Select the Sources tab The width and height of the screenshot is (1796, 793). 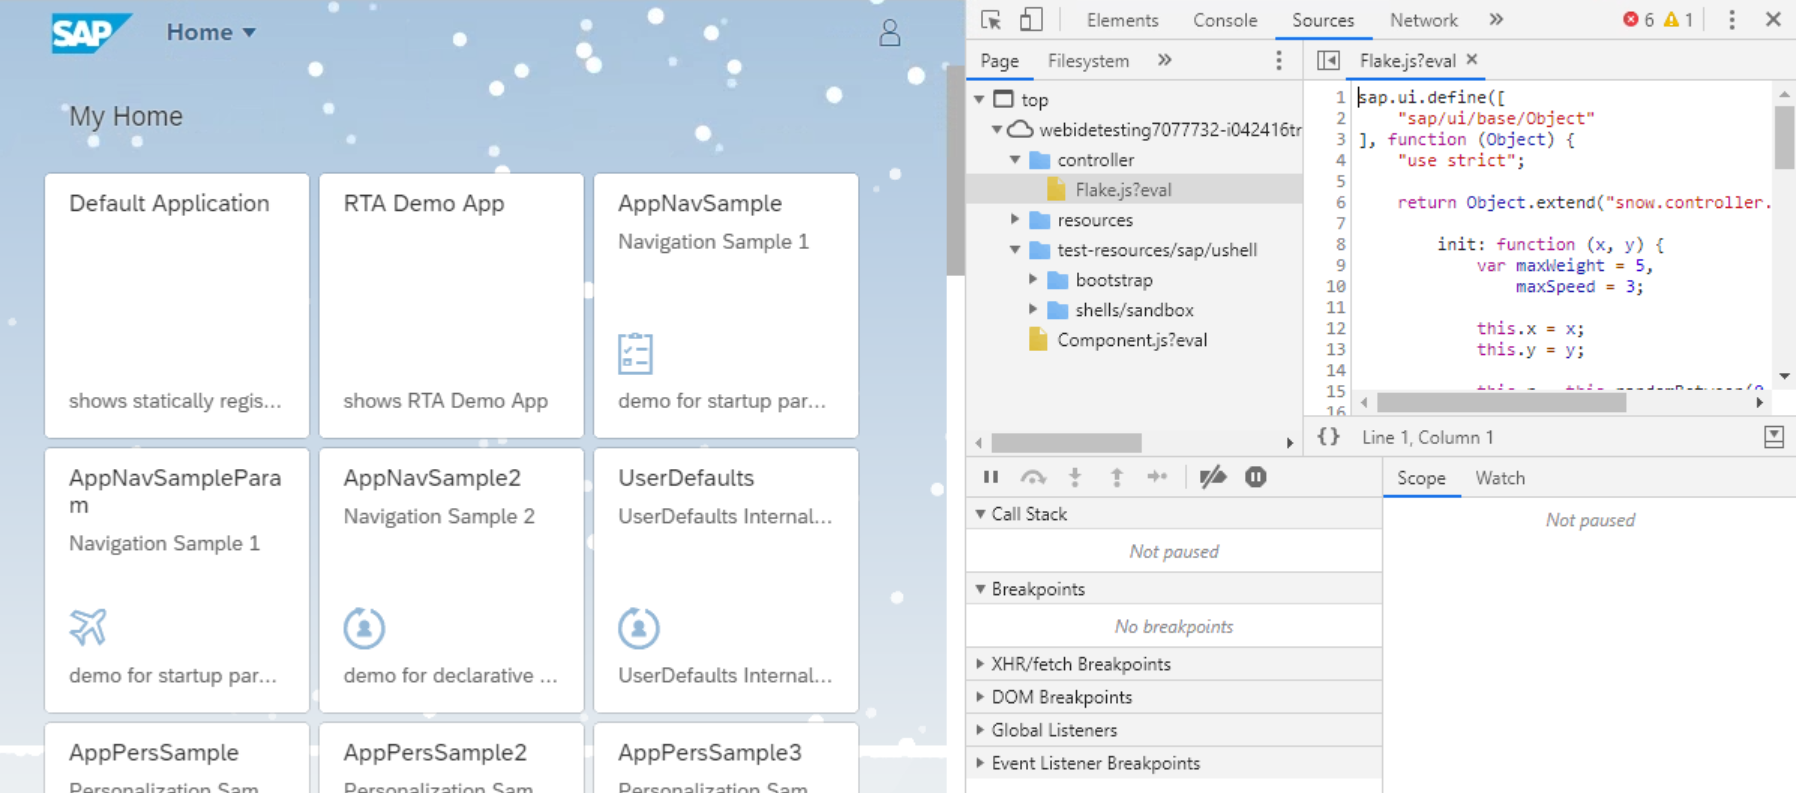(1323, 20)
